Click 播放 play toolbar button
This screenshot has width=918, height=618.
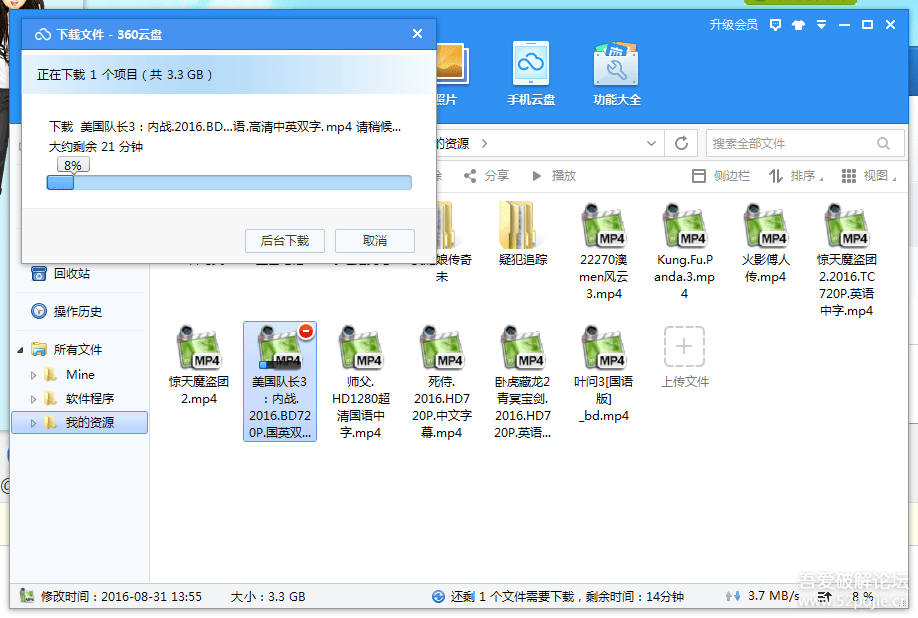554,176
